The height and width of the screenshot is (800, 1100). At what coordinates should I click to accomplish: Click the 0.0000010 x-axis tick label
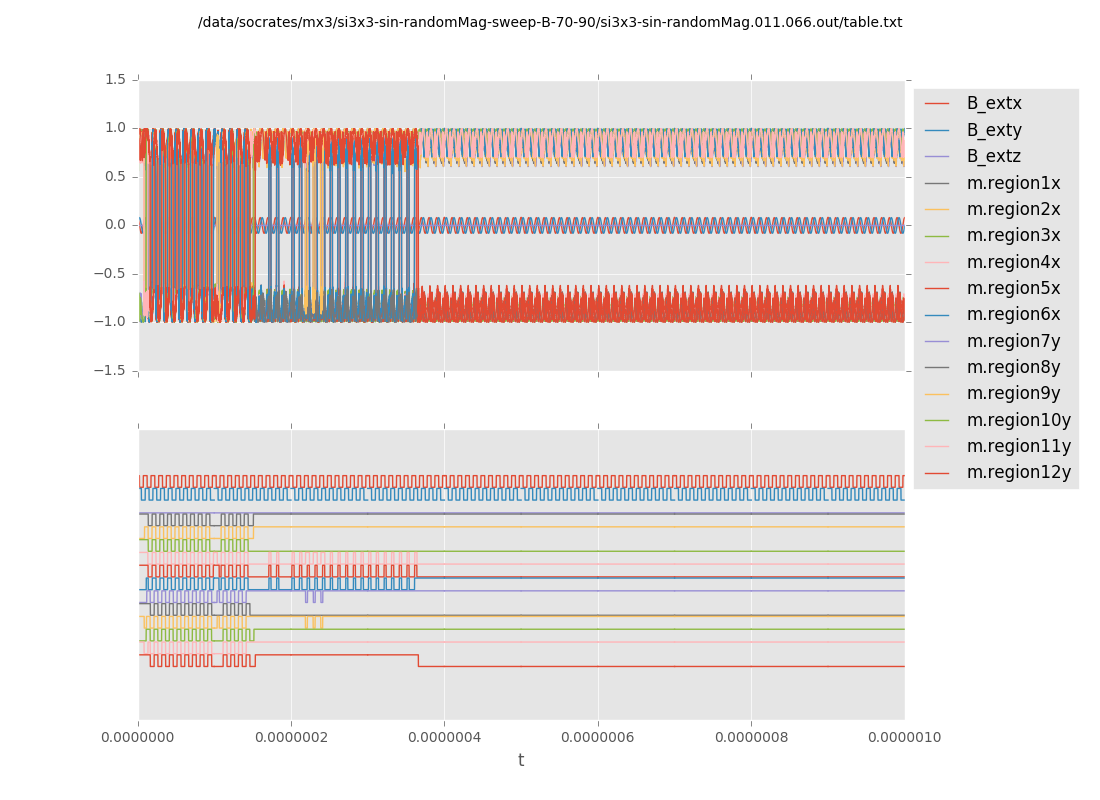pos(904,738)
